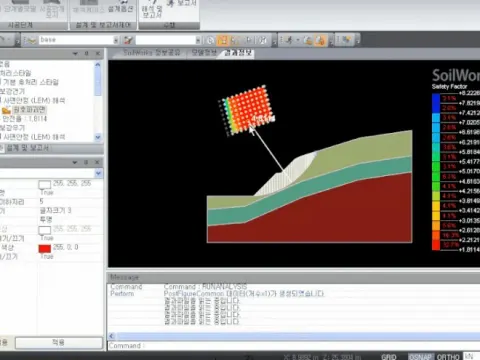Viewport: 480px width, 360px height.
Task: Open the empty combo box after the edit icon
Action: tap(168, 40)
